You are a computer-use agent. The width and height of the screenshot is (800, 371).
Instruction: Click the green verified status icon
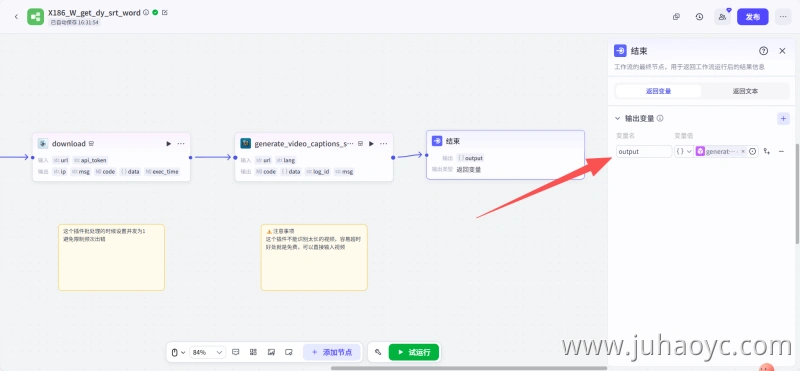click(x=155, y=12)
